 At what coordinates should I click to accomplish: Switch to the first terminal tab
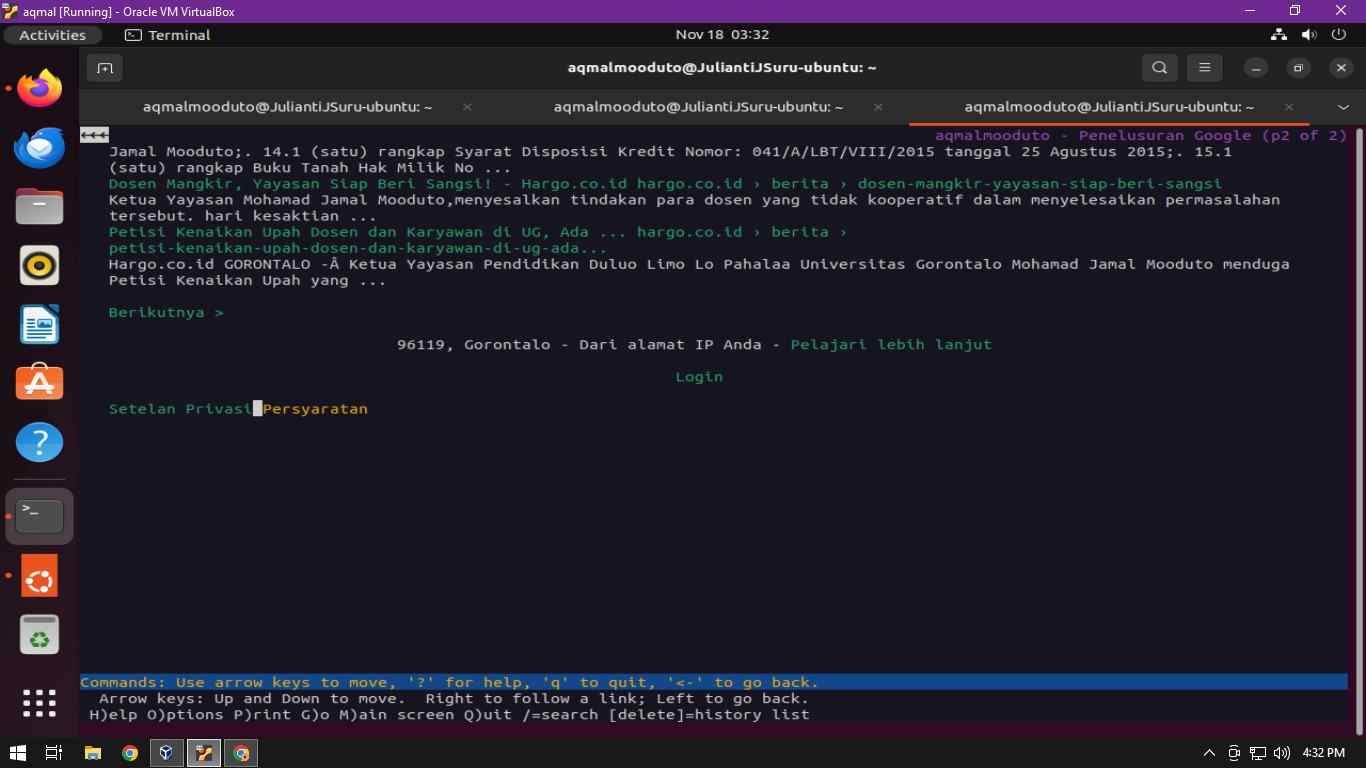pos(287,107)
